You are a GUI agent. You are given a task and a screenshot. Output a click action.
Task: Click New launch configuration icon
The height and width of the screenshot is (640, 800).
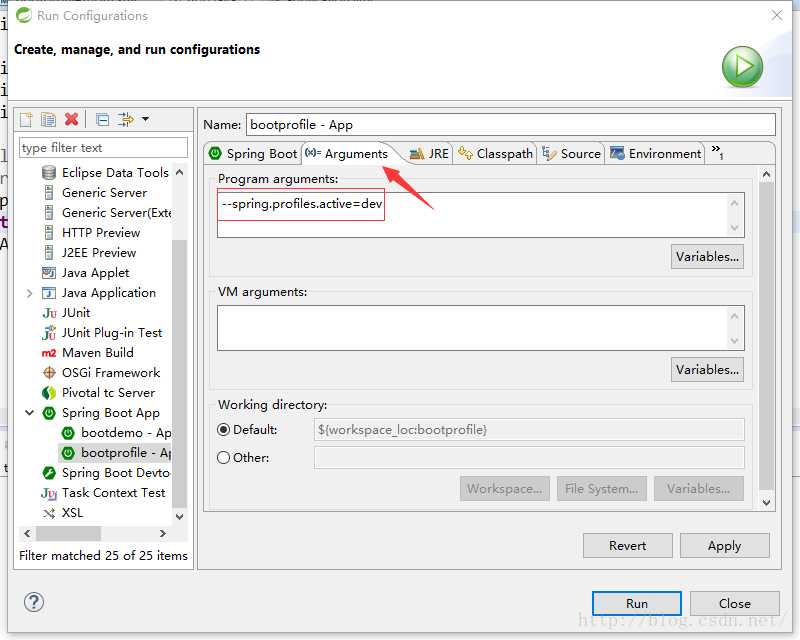point(26,119)
